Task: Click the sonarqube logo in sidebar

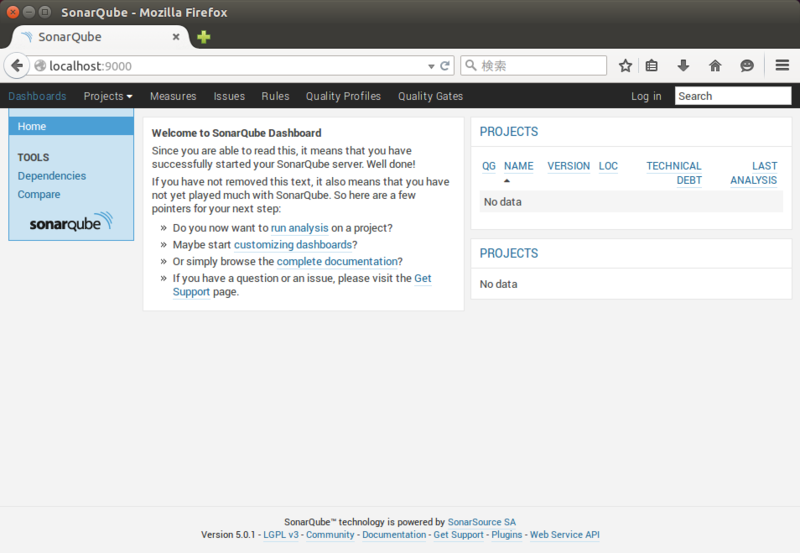Action: pos(71,222)
